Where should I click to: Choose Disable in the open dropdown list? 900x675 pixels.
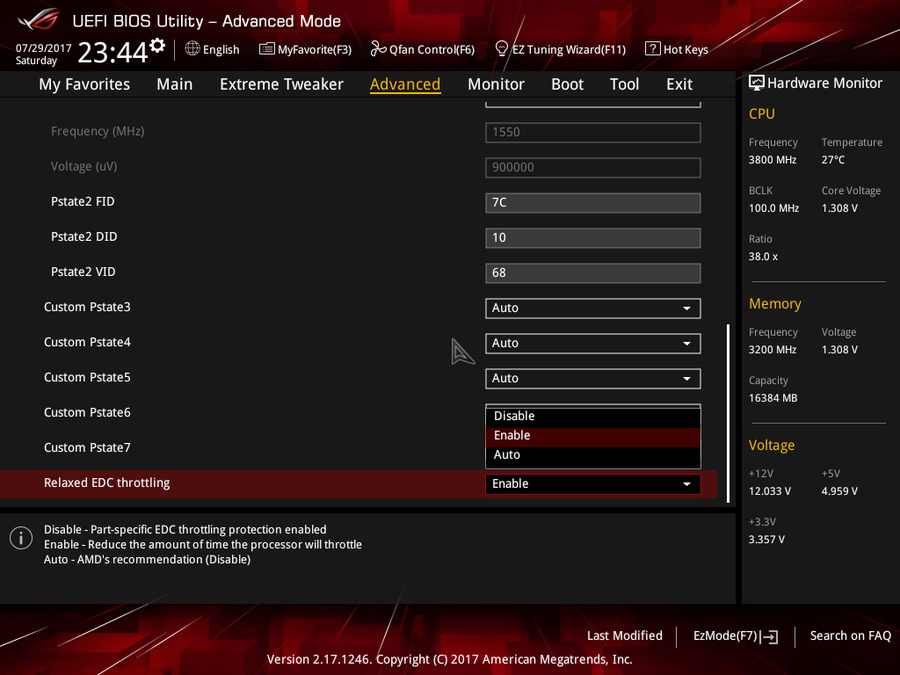(593, 416)
